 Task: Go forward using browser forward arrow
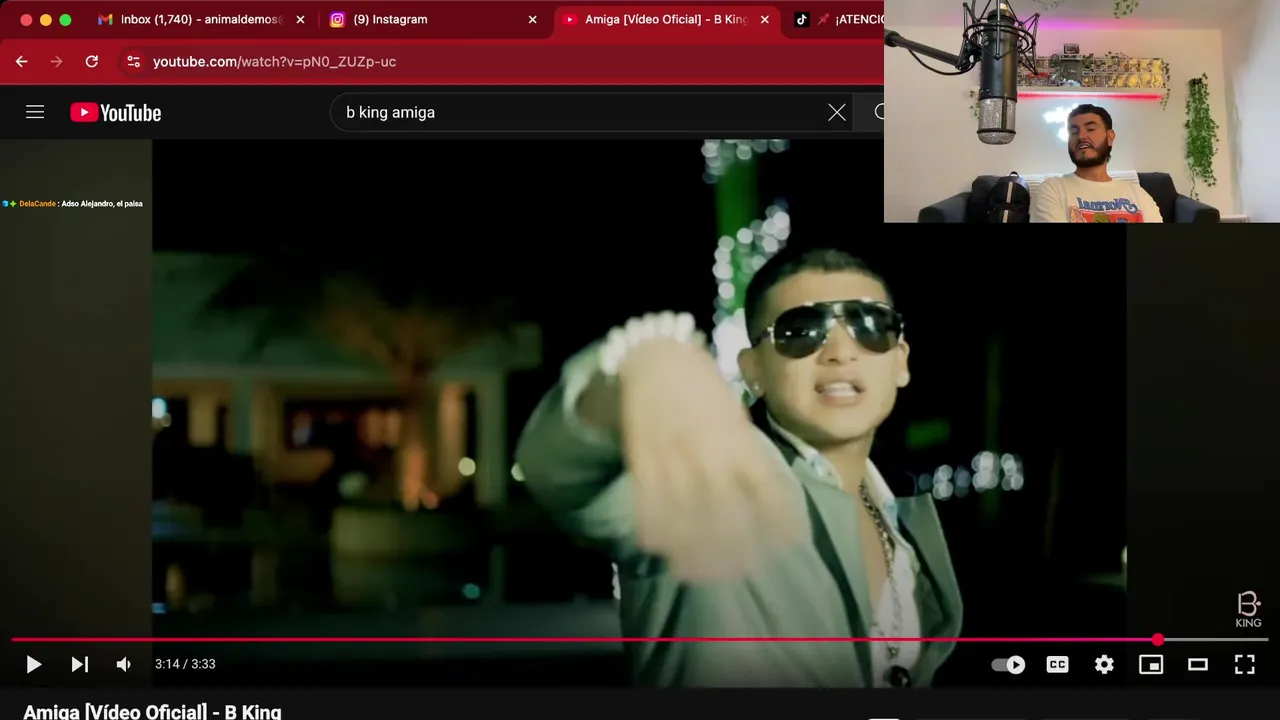pyautogui.click(x=56, y=61)
